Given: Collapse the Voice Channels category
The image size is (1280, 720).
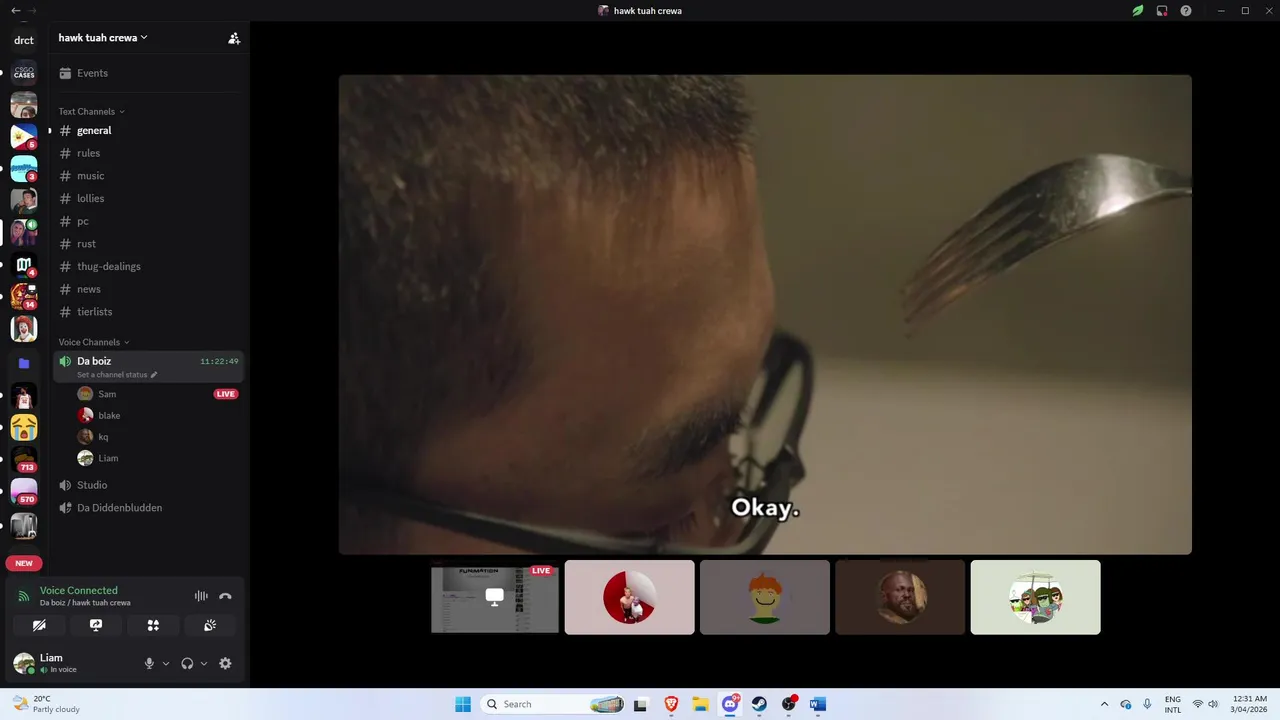Looking at the screenshot, I should pyautogui.click(x=94, y=342).
